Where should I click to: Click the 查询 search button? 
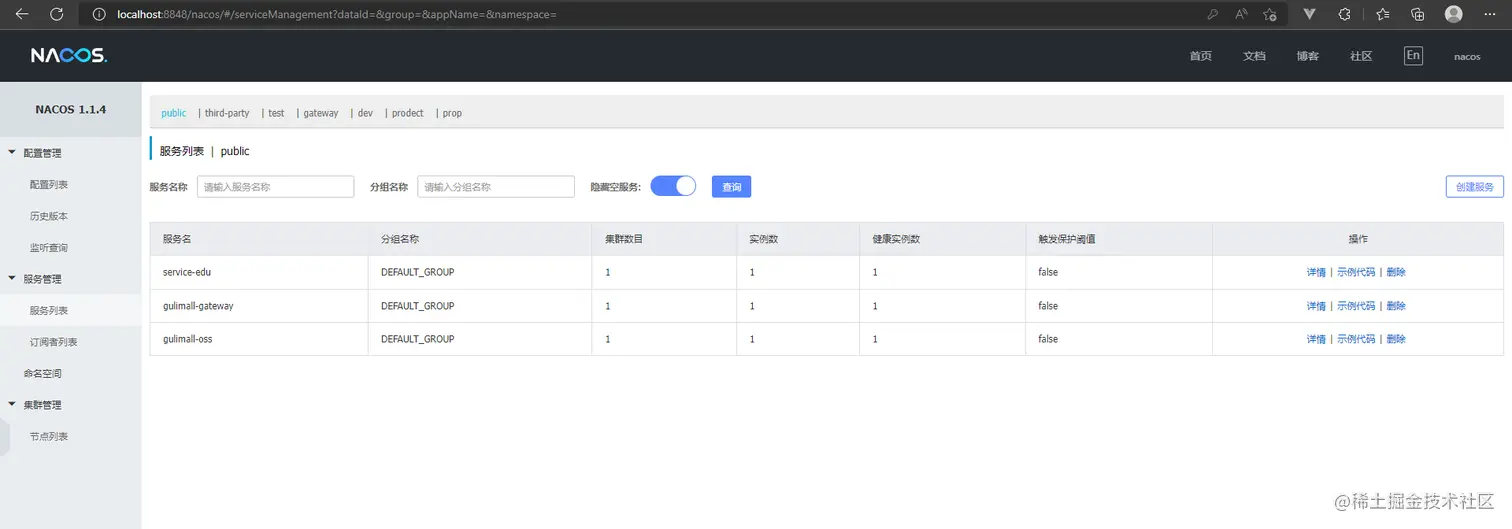click(731, 187)
